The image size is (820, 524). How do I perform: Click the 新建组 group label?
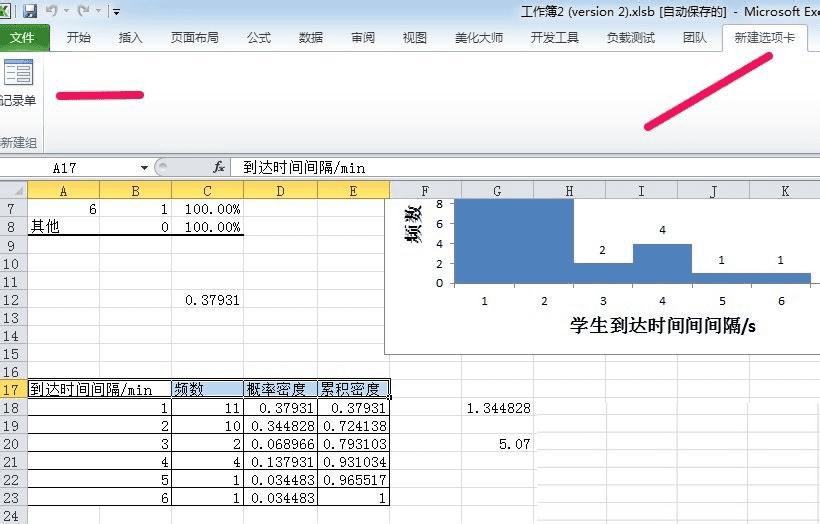[x=18, y=142]
